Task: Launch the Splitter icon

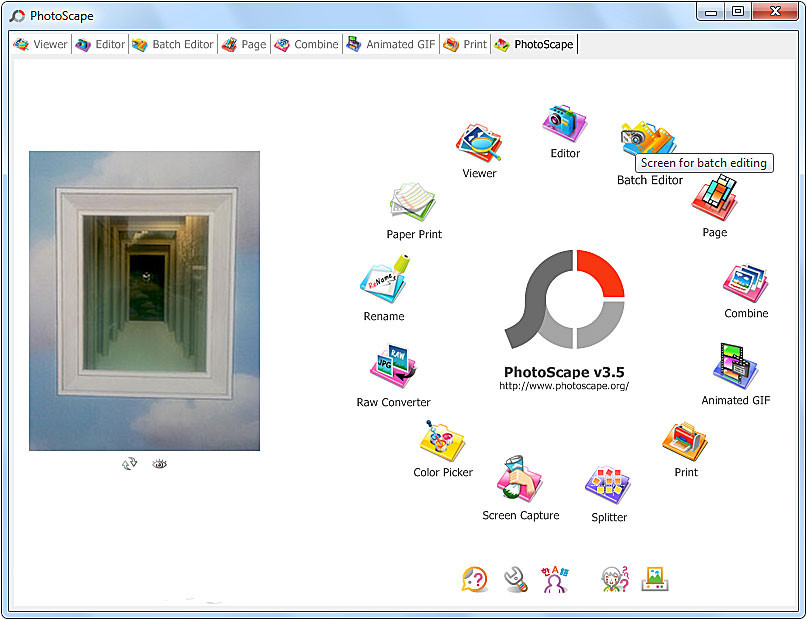Action: pyautogui.click(x=608, y=485)
